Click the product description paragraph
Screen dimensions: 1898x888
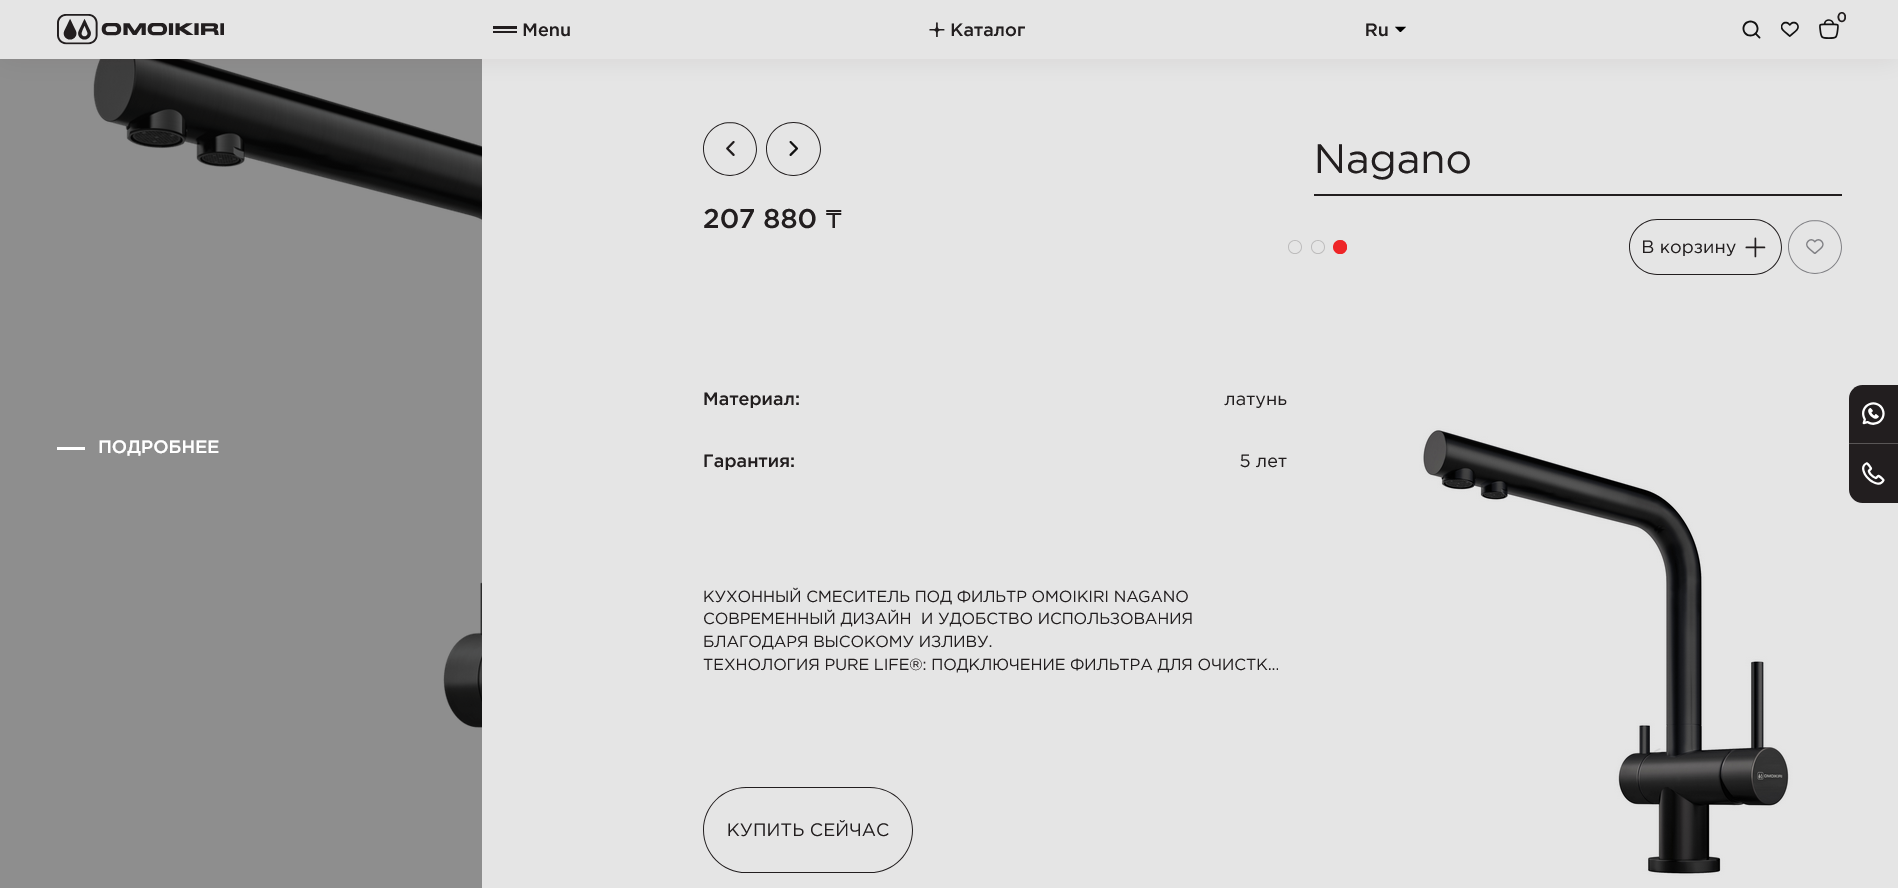pyautogui.click(x=991, y=630)
